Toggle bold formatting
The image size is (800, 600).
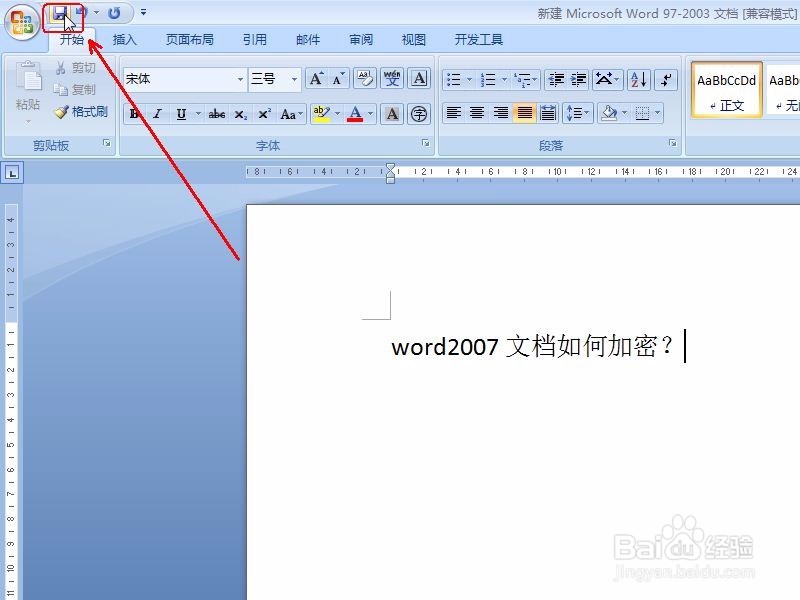click(x=134, y=114)
